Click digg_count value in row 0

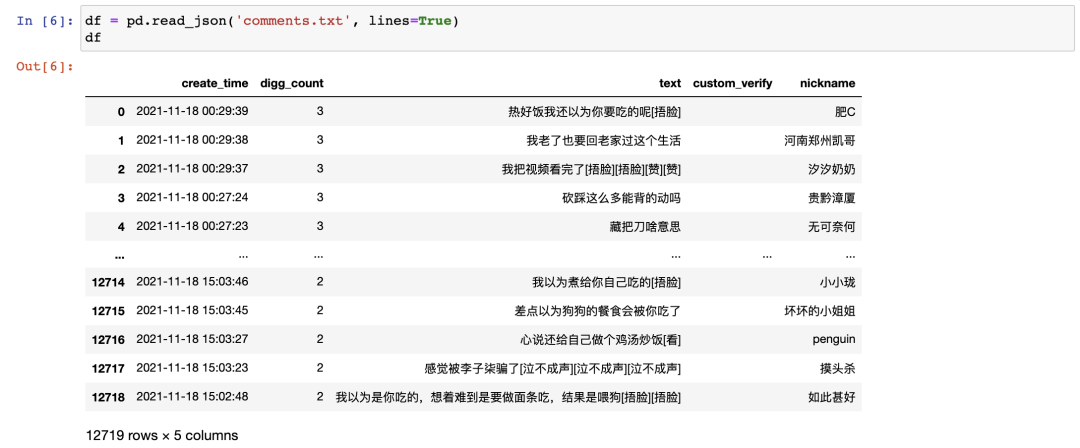click(x=320, y=111)
